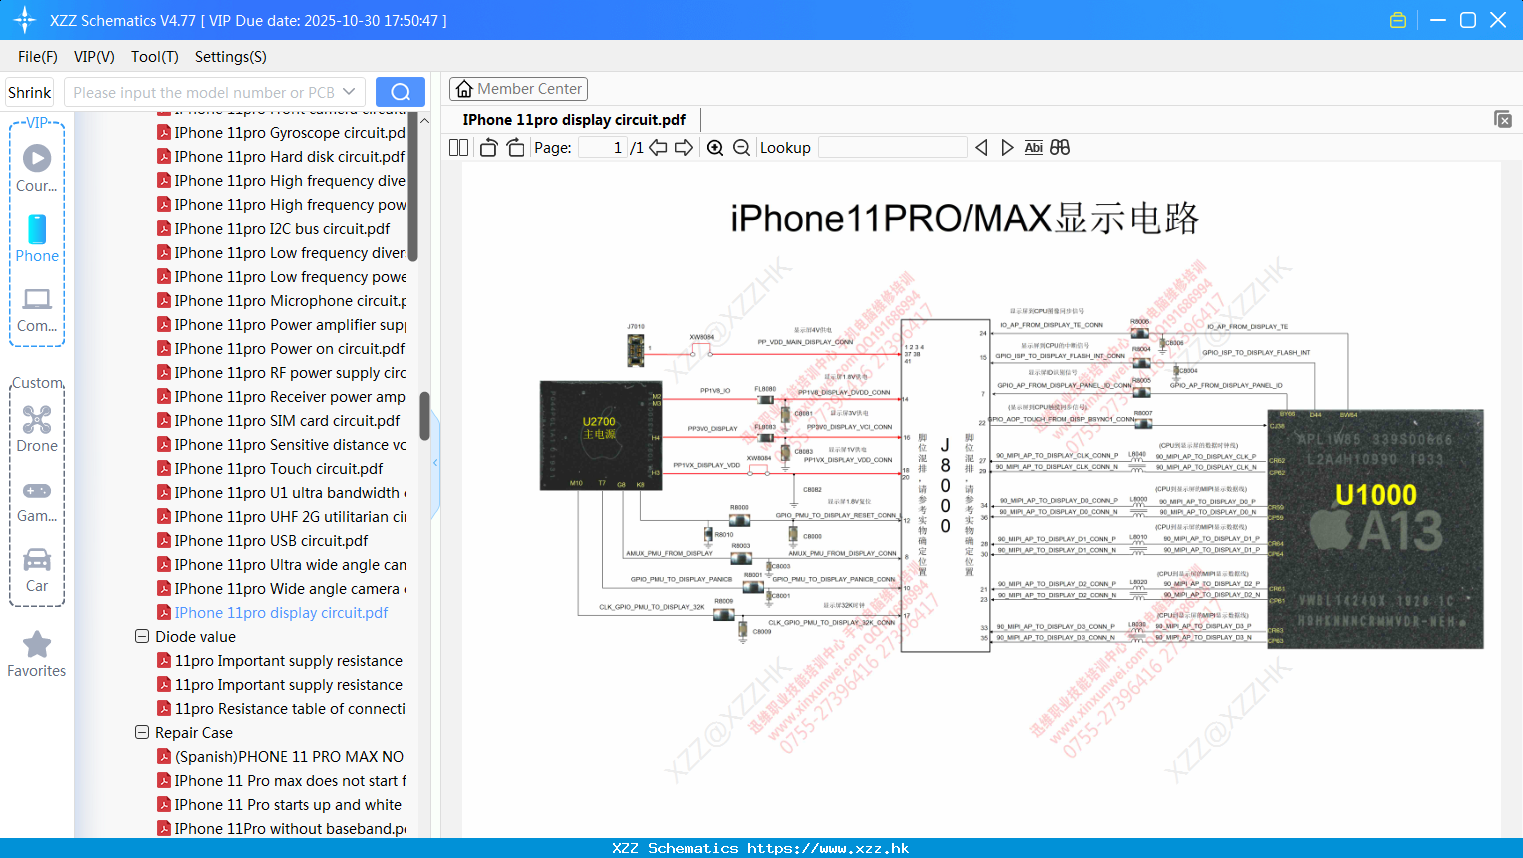The width and height of the screenshot is (1523, 858).
Task: Open the Tool(T) menu
Action: (155, 57)
